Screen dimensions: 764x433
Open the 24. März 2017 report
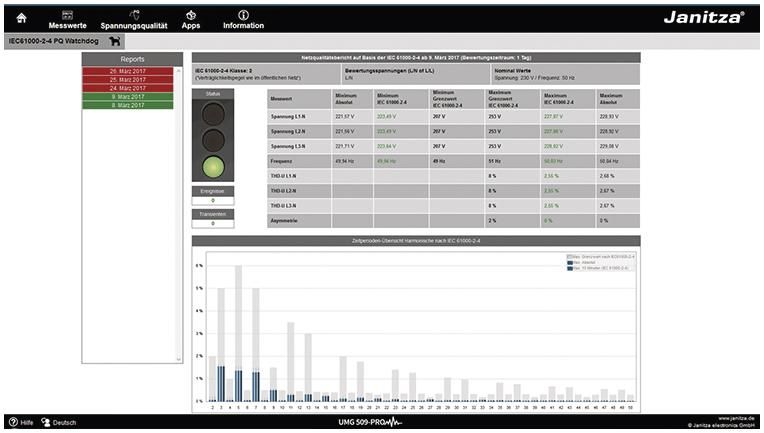click(128, 87)
